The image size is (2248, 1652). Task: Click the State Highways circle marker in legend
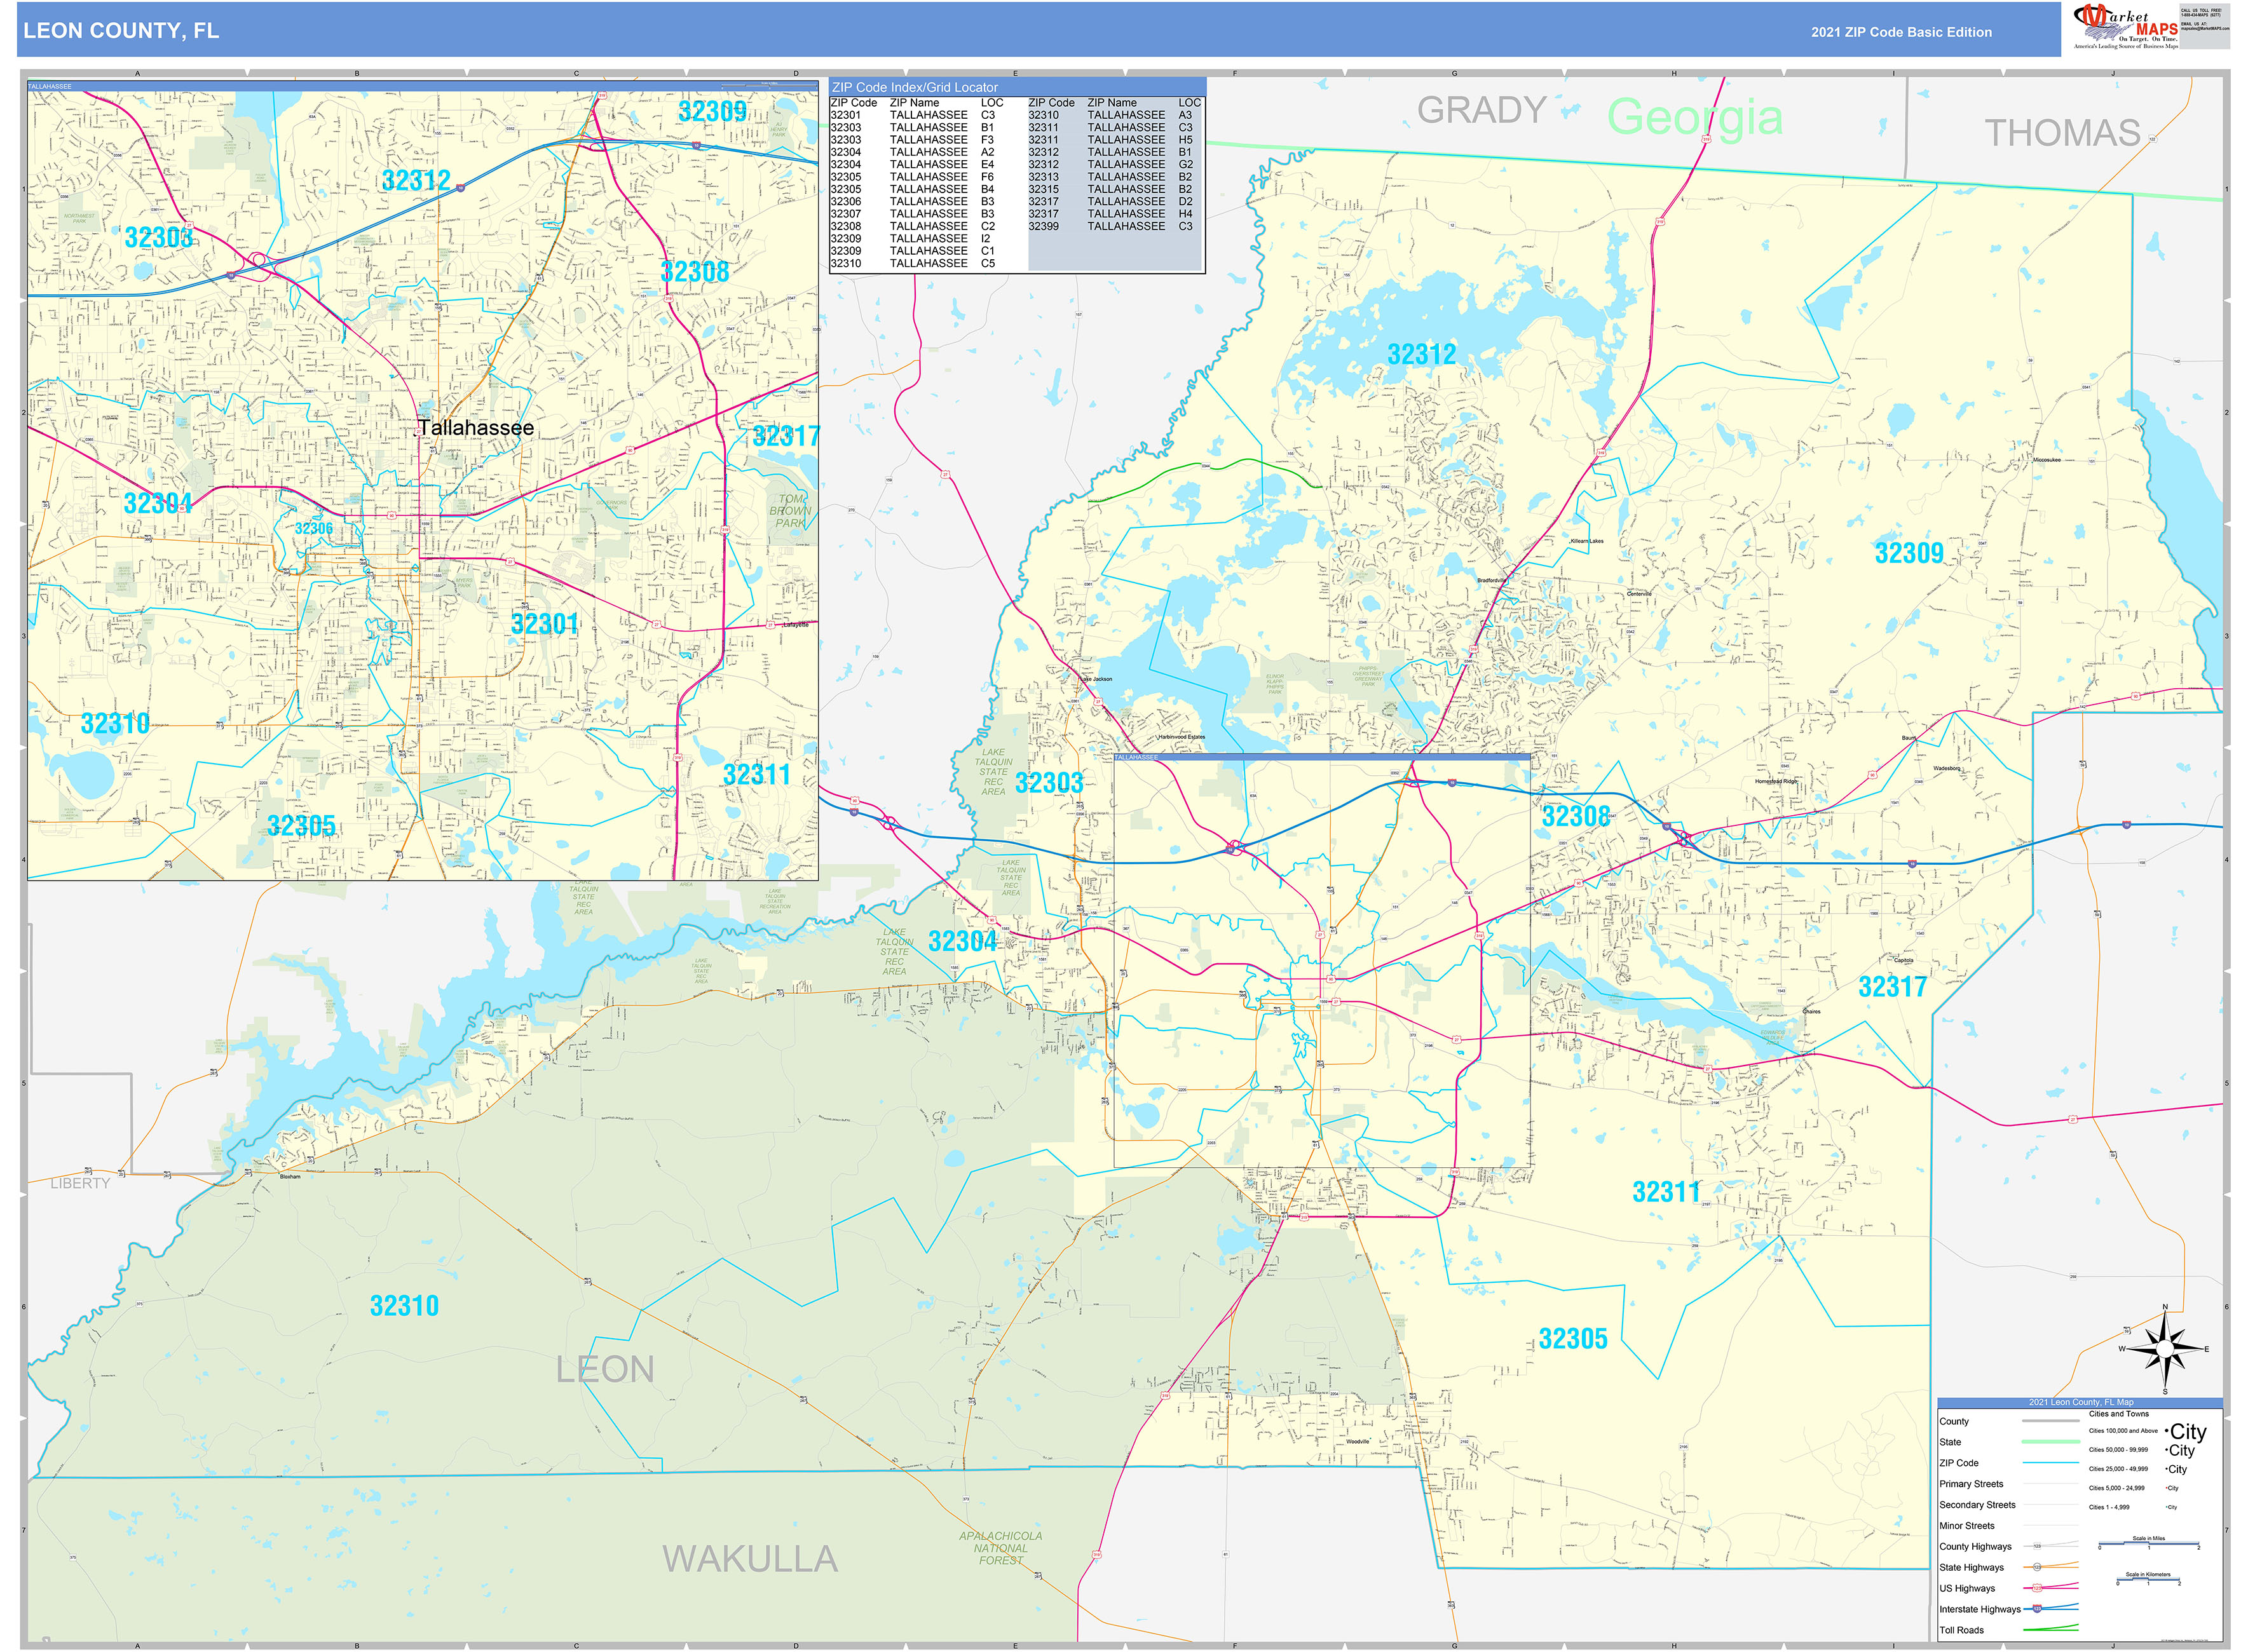click(2037, 1567)
